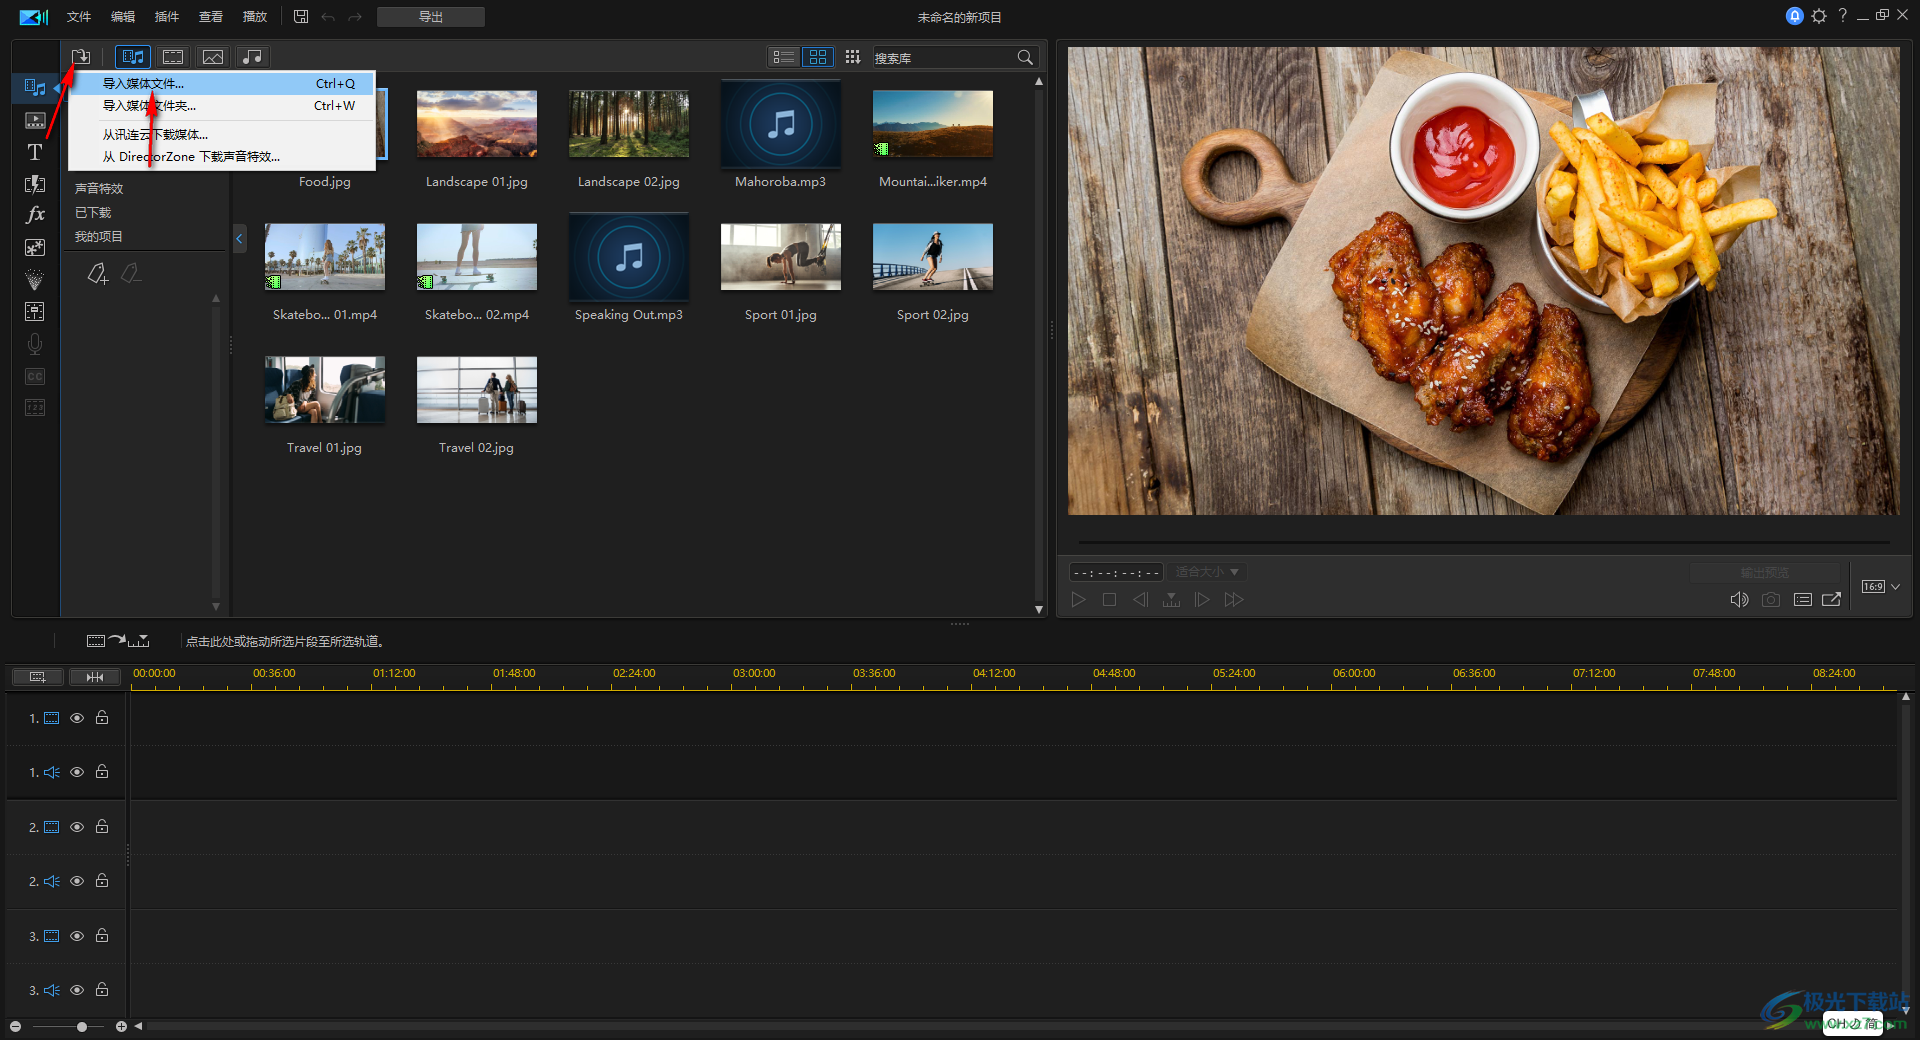Click the preview Stop button
1920x1040 pixels.
1109,599
